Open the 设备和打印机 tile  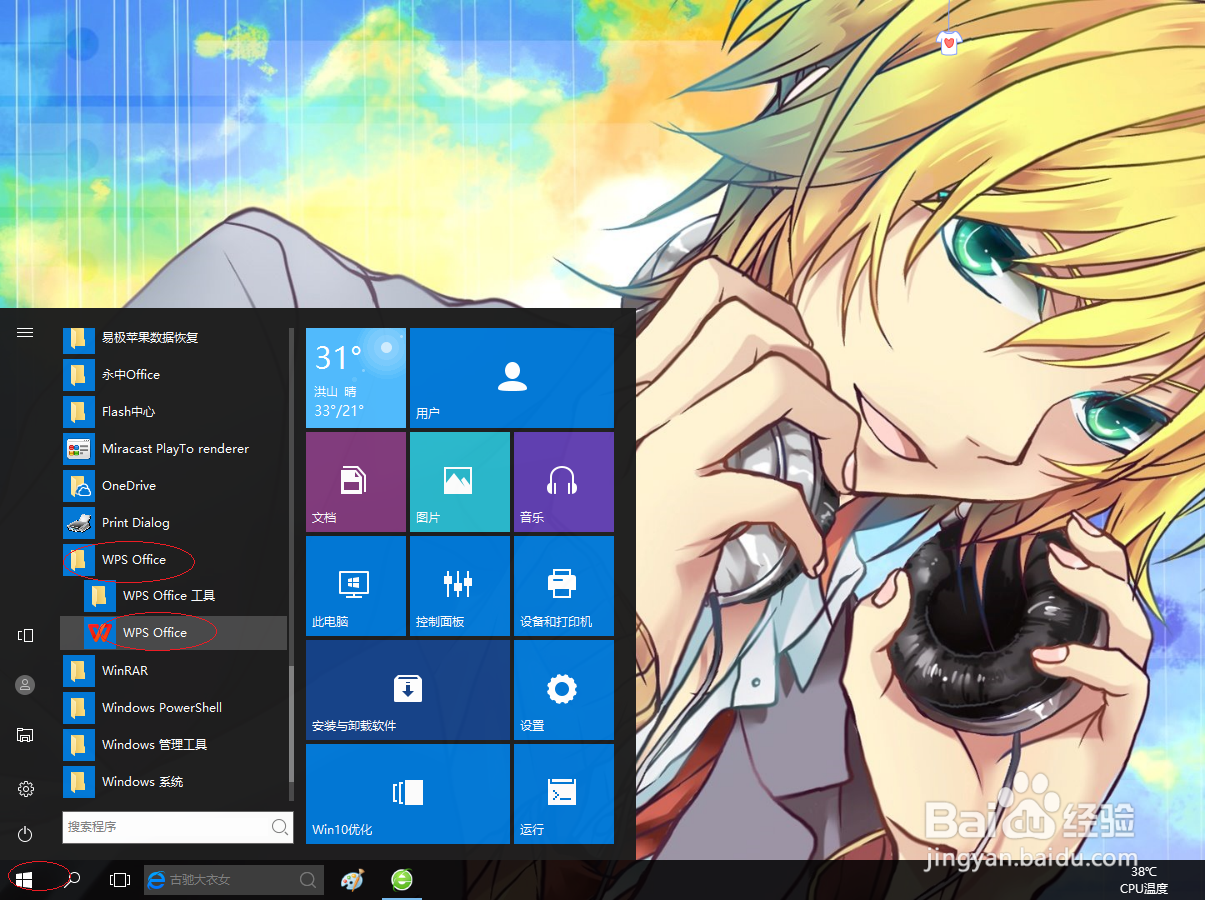(x=564, y=586)
